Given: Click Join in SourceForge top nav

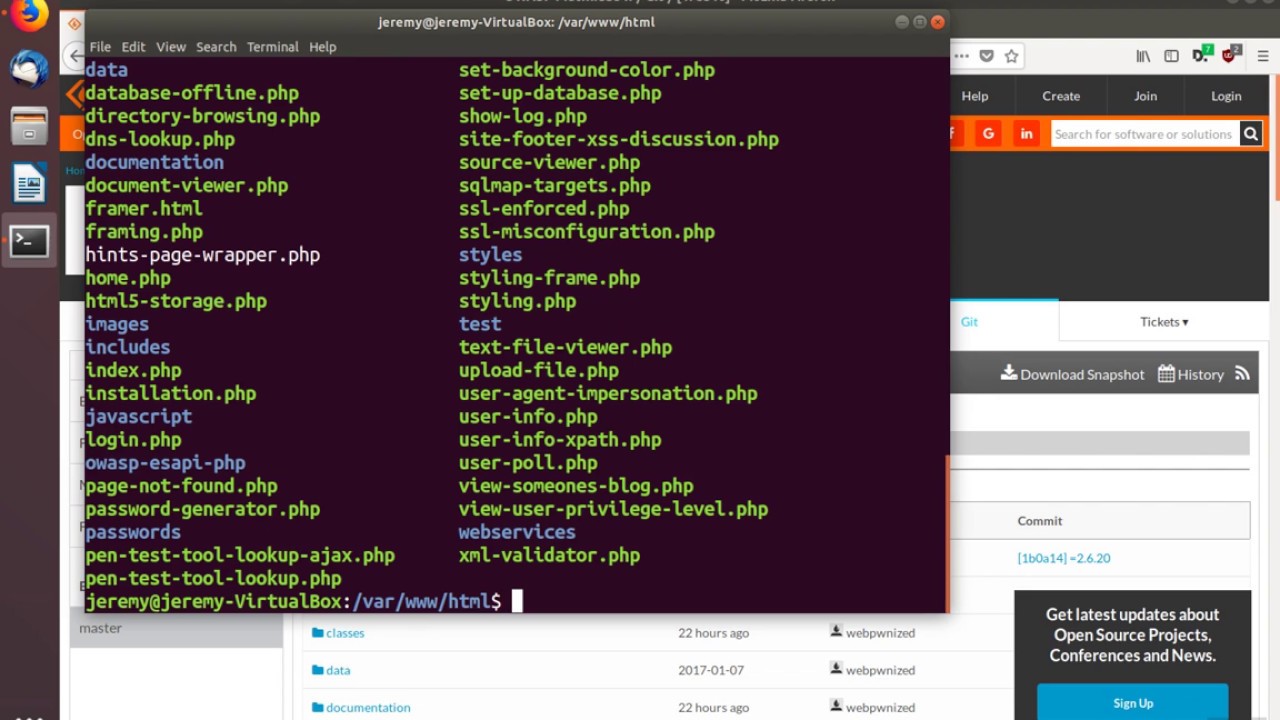Looking at the screenshot, I should (1146, 96).
